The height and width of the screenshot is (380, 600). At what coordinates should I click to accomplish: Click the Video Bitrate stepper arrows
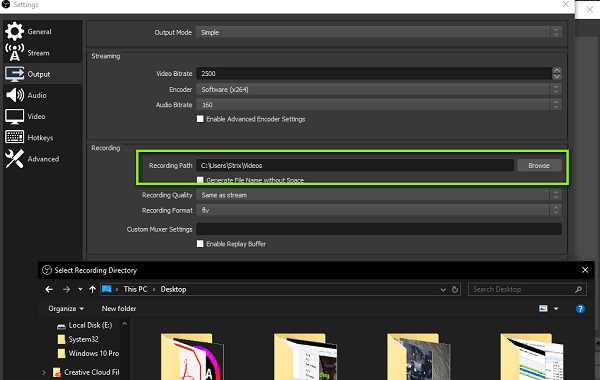tap(556, 73)
